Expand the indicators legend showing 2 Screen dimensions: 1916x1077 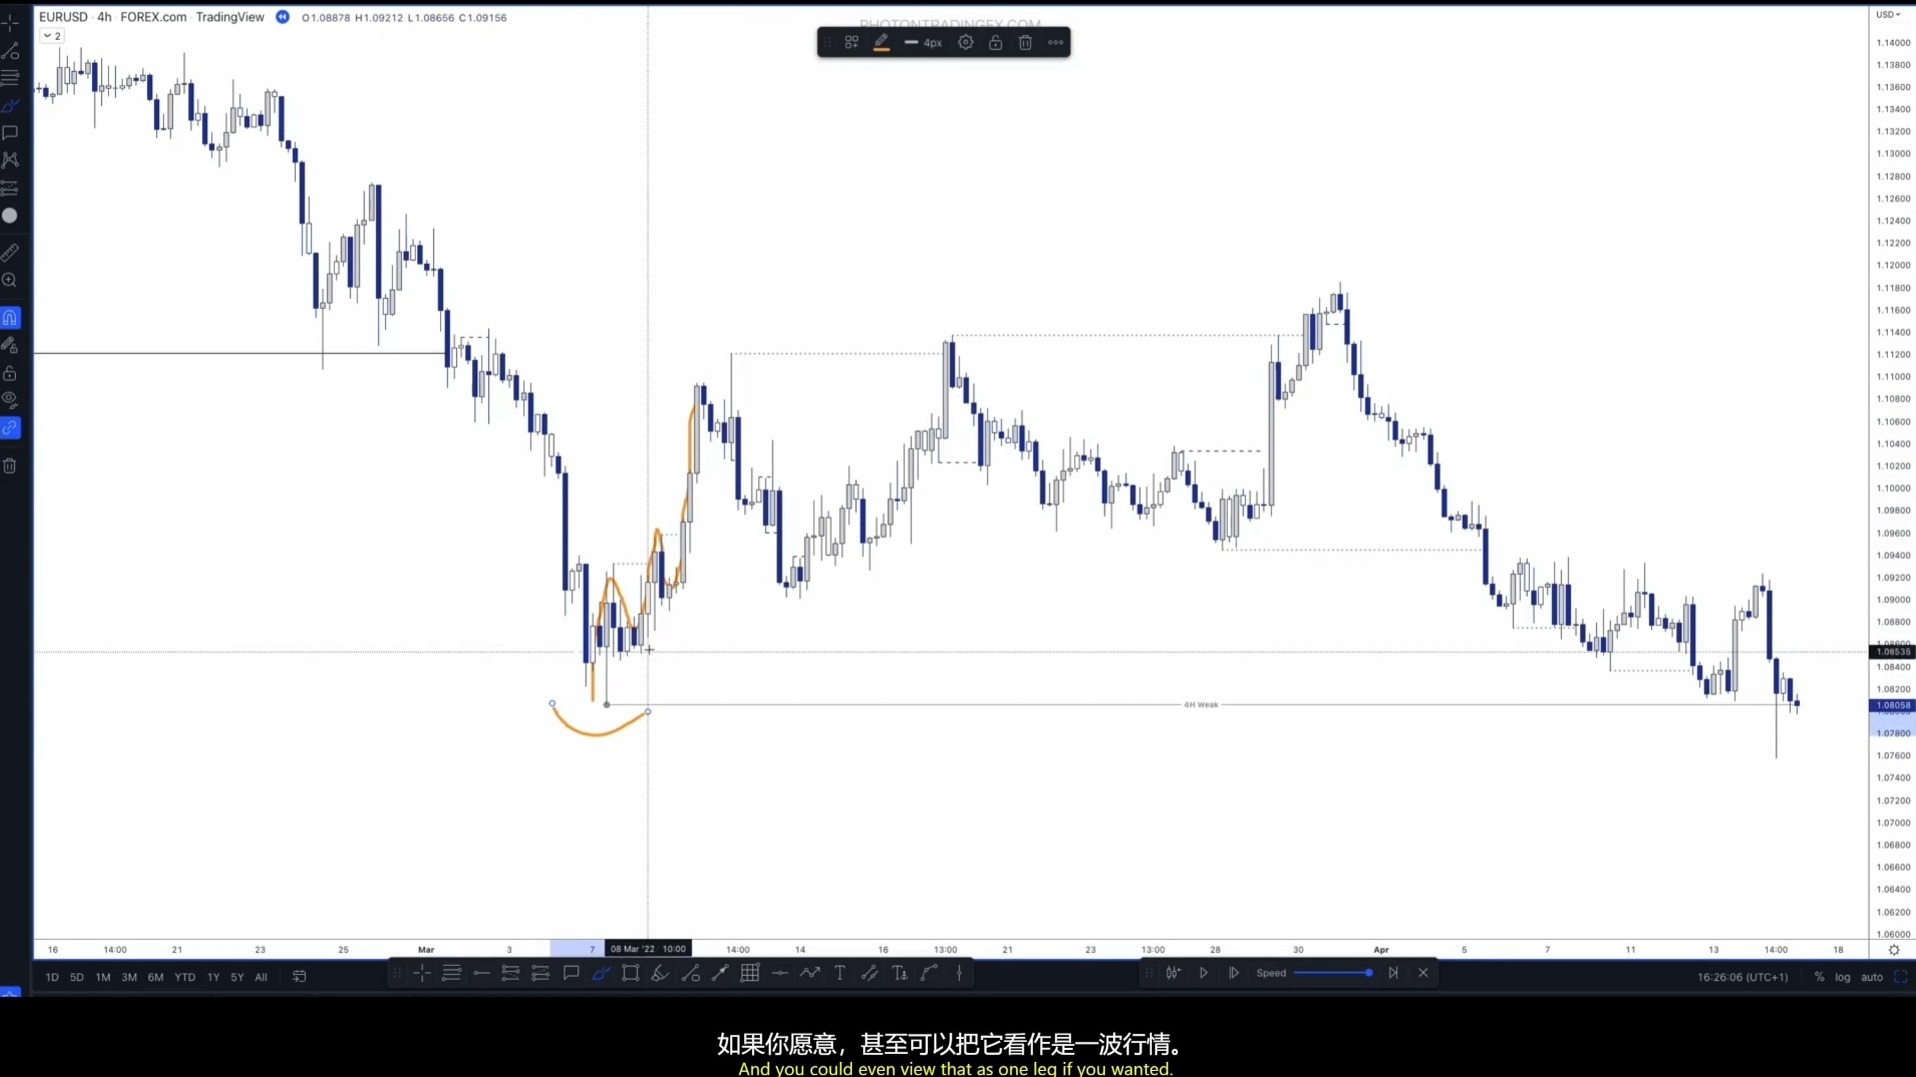[52, 36]
